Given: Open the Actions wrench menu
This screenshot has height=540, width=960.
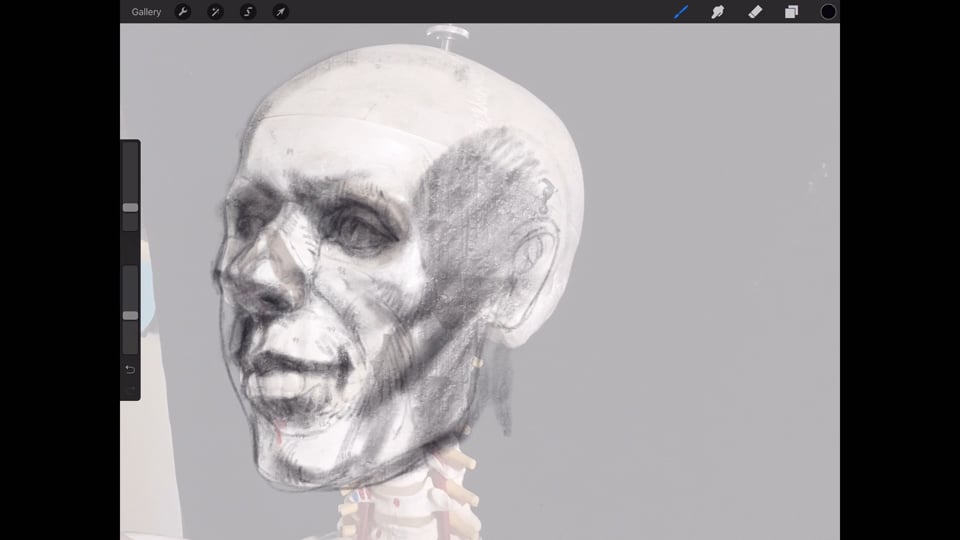Looking at the screenshot, I should [182, 12].
